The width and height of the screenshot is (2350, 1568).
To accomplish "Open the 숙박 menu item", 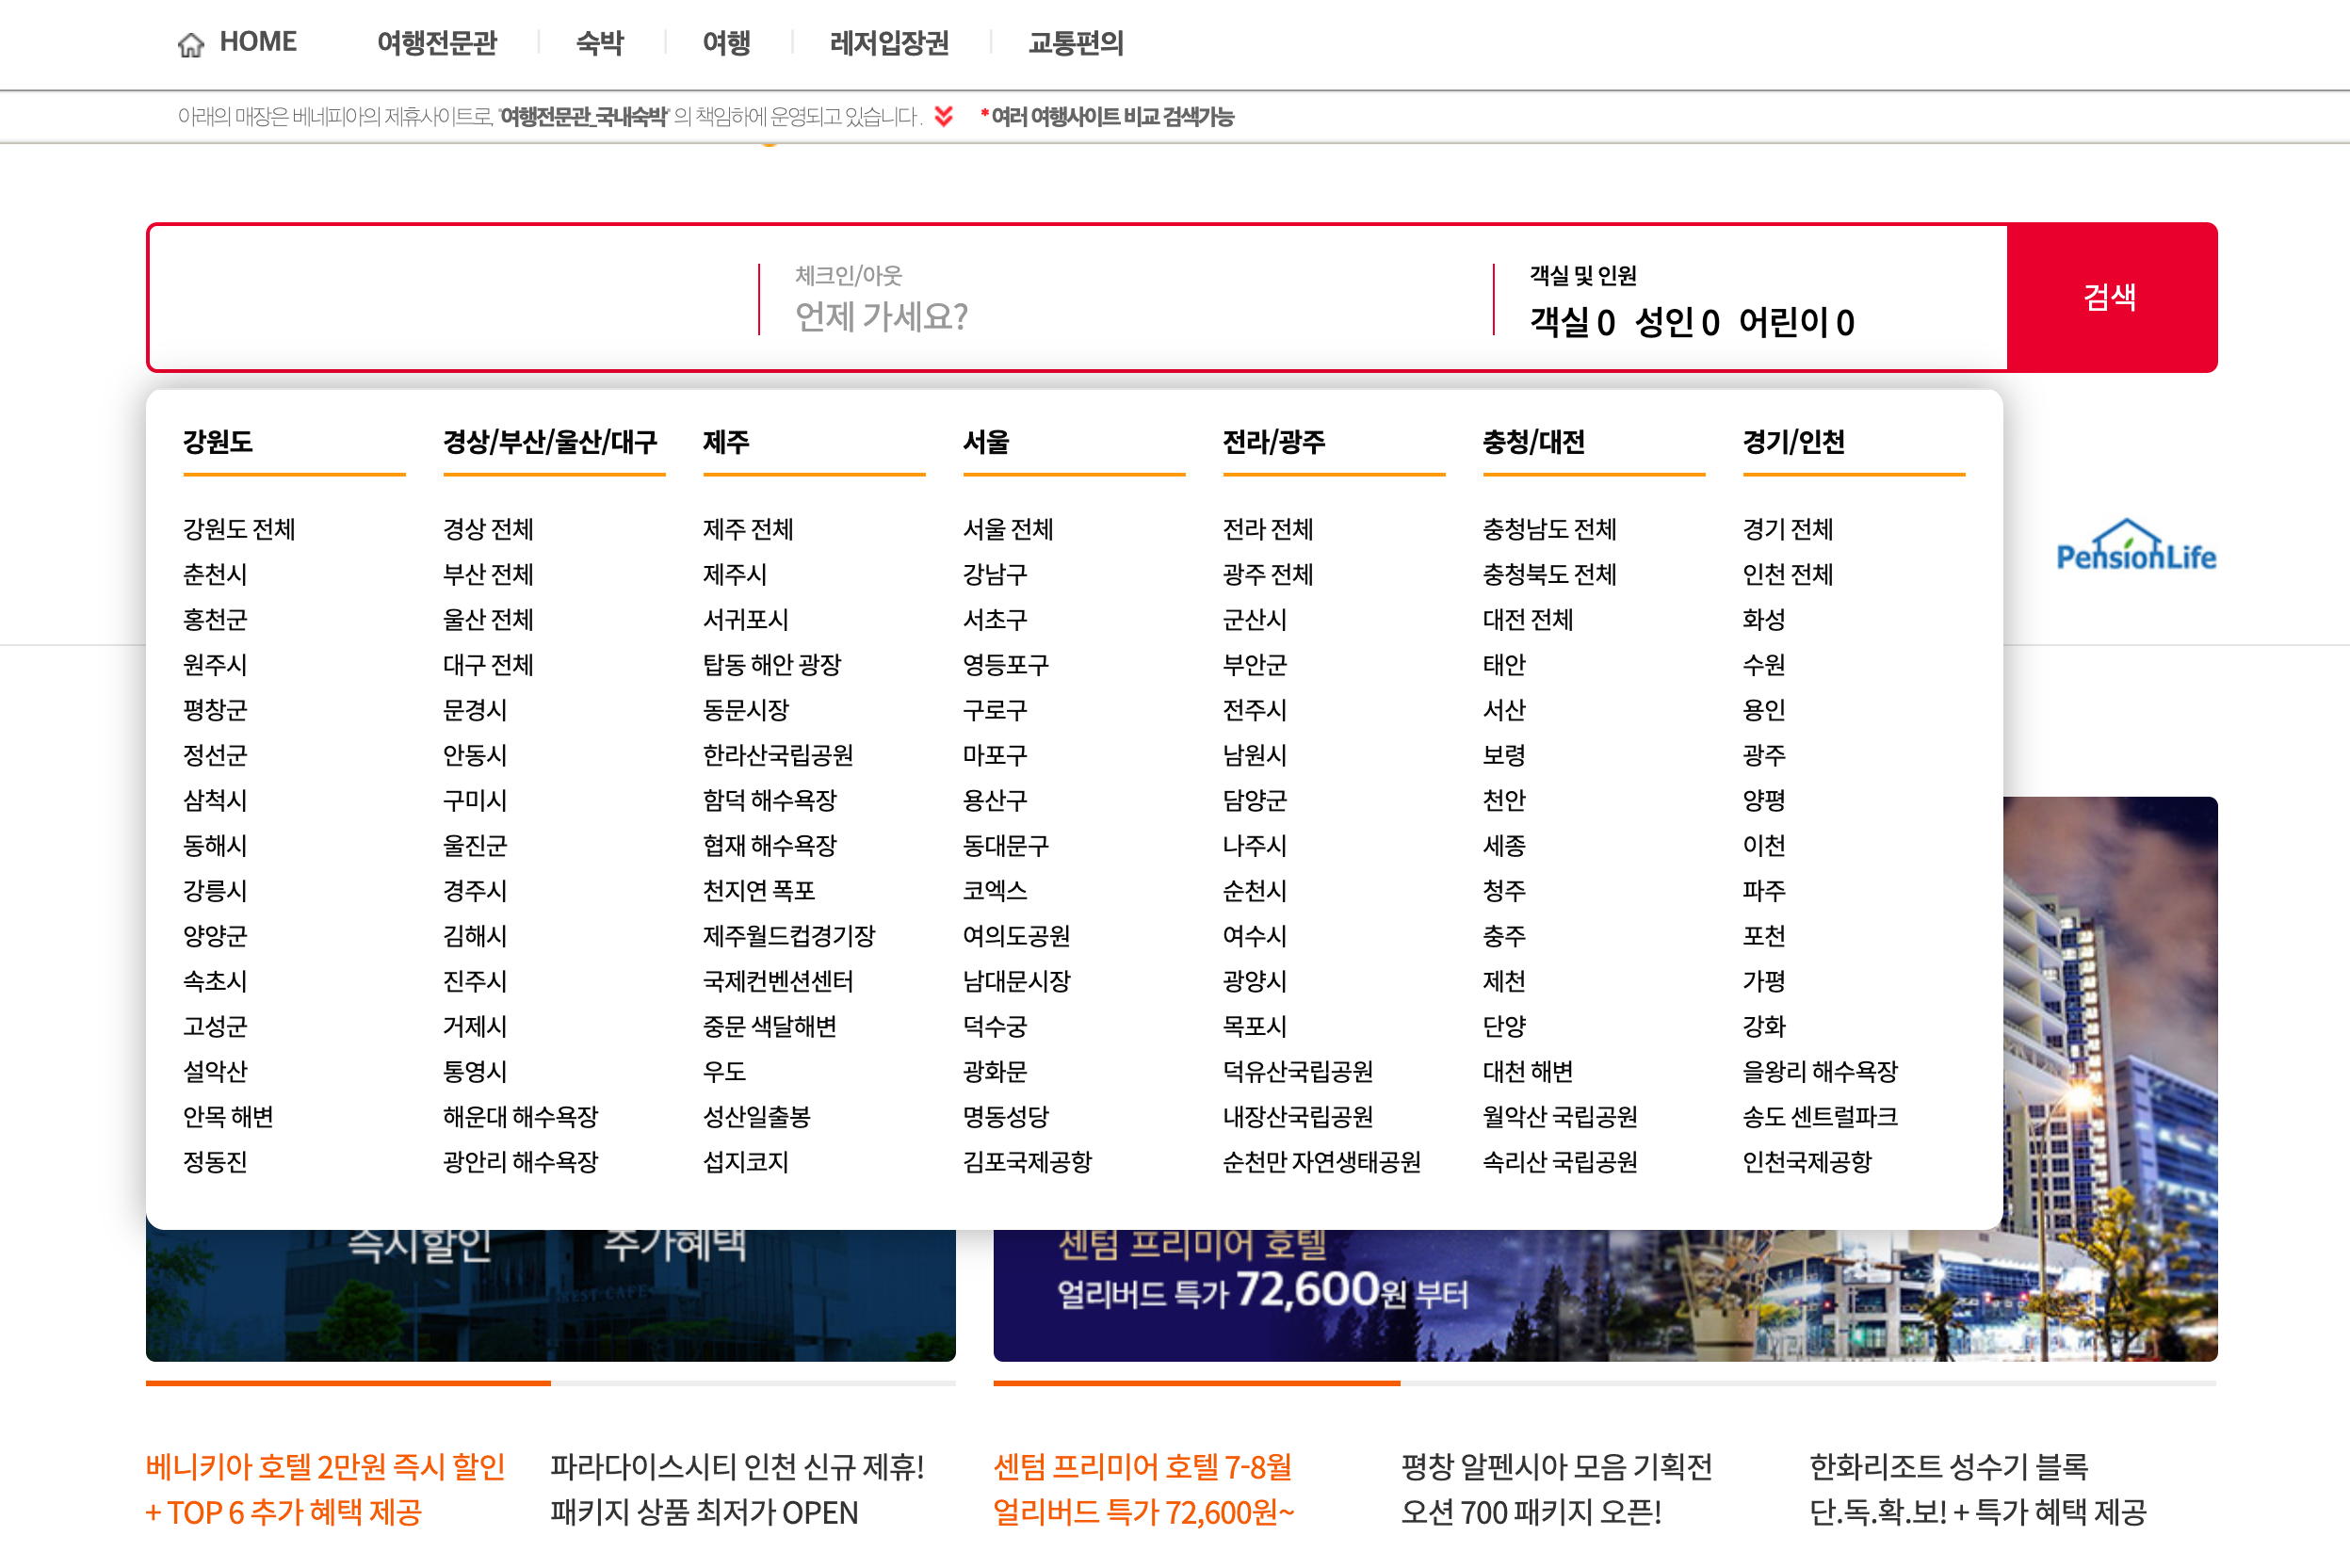I will click(599, 43).
